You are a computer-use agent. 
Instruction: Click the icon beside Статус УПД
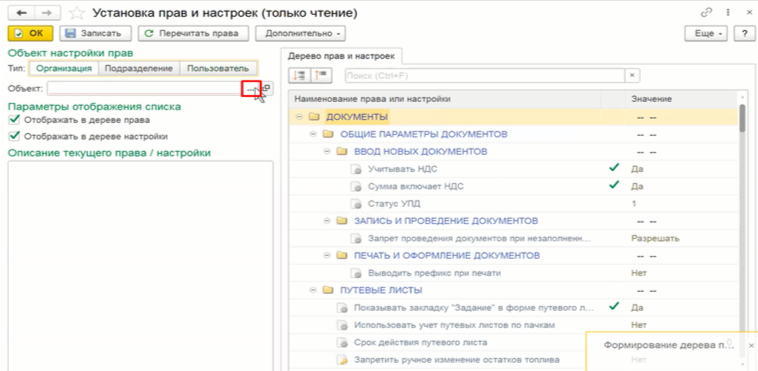tap(356, 204)
